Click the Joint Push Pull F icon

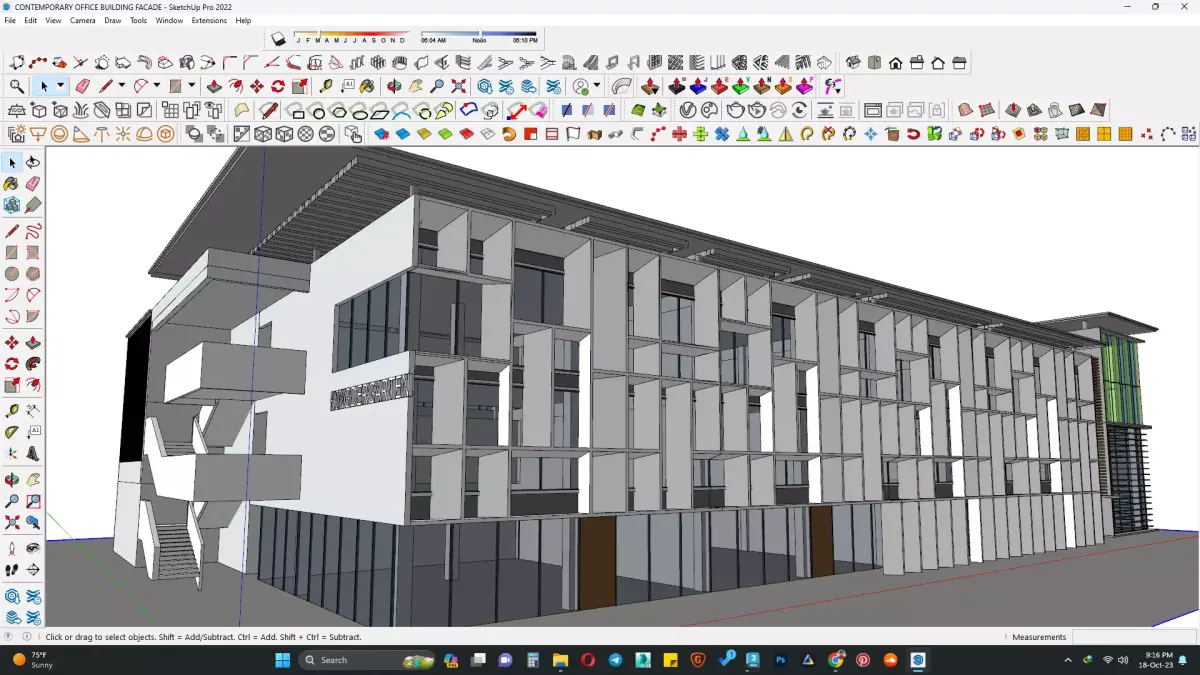(x=804, y=87)
